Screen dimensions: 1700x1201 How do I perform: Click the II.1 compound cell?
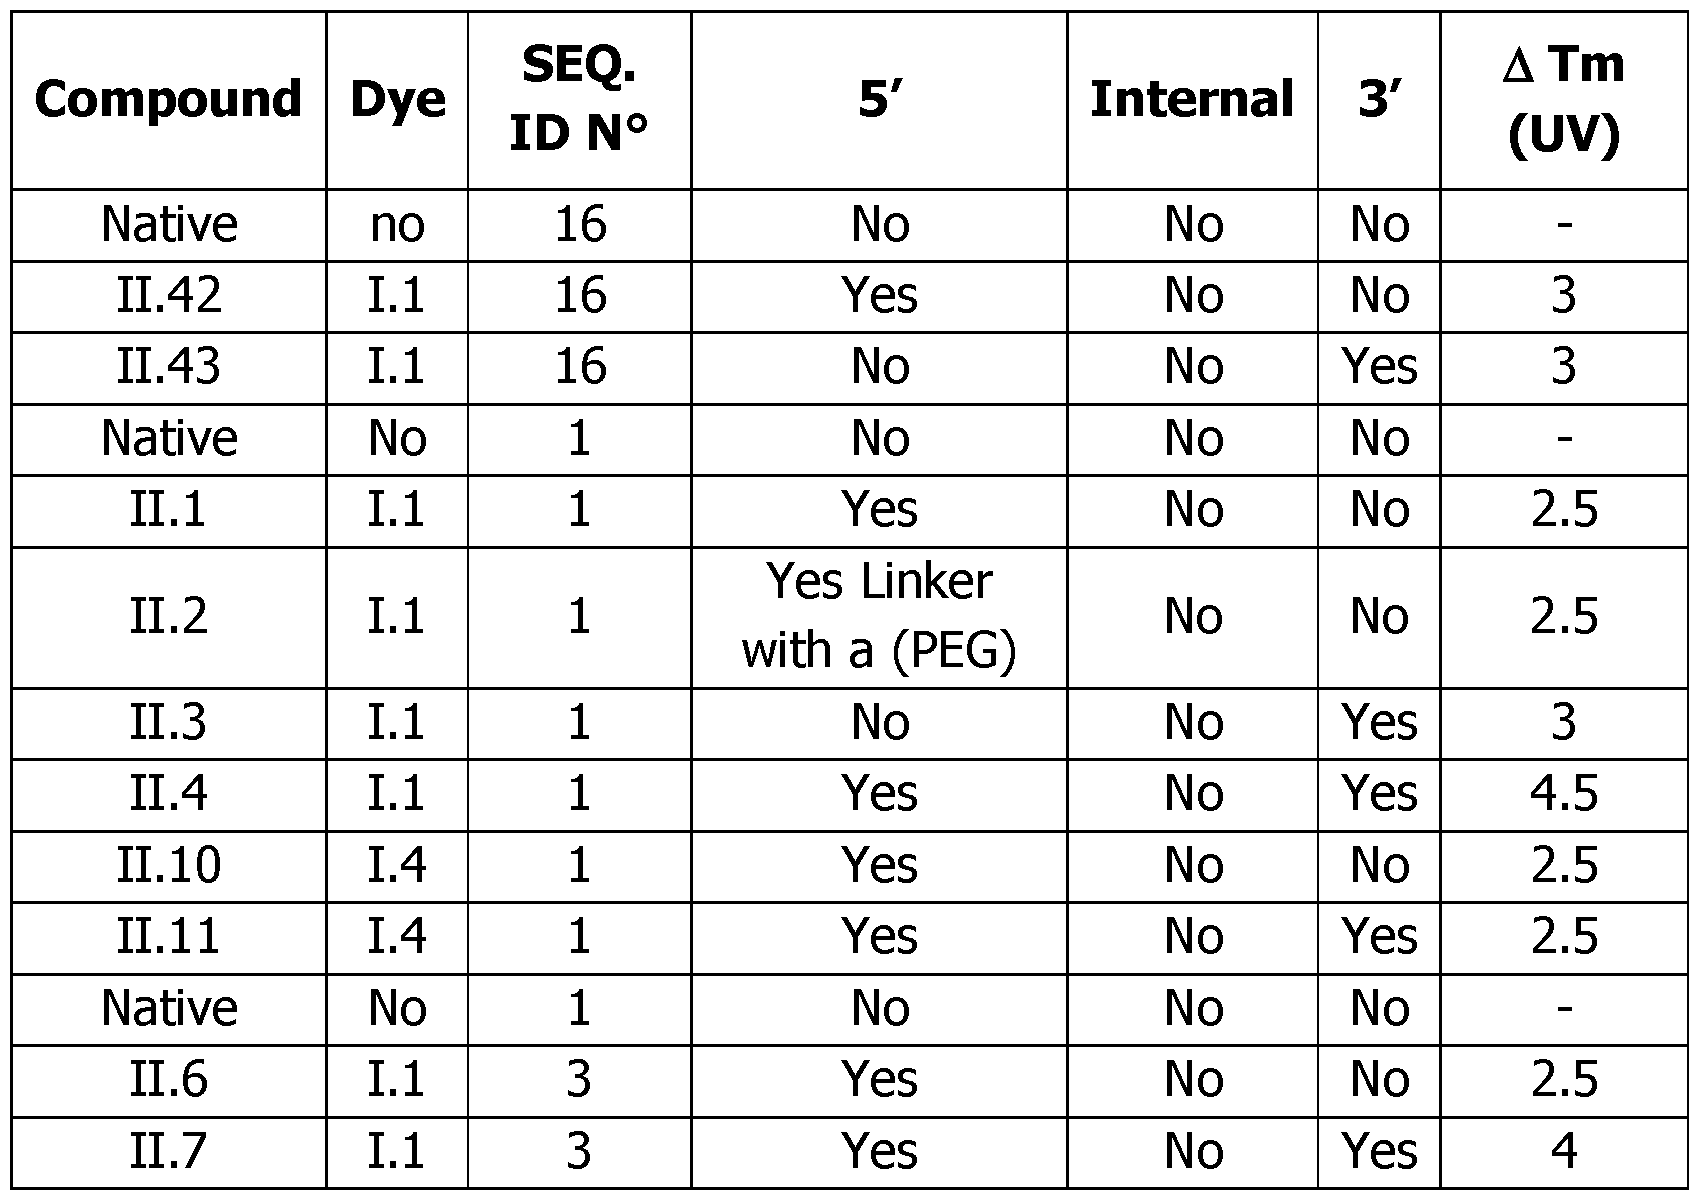(x=168, y=509)
